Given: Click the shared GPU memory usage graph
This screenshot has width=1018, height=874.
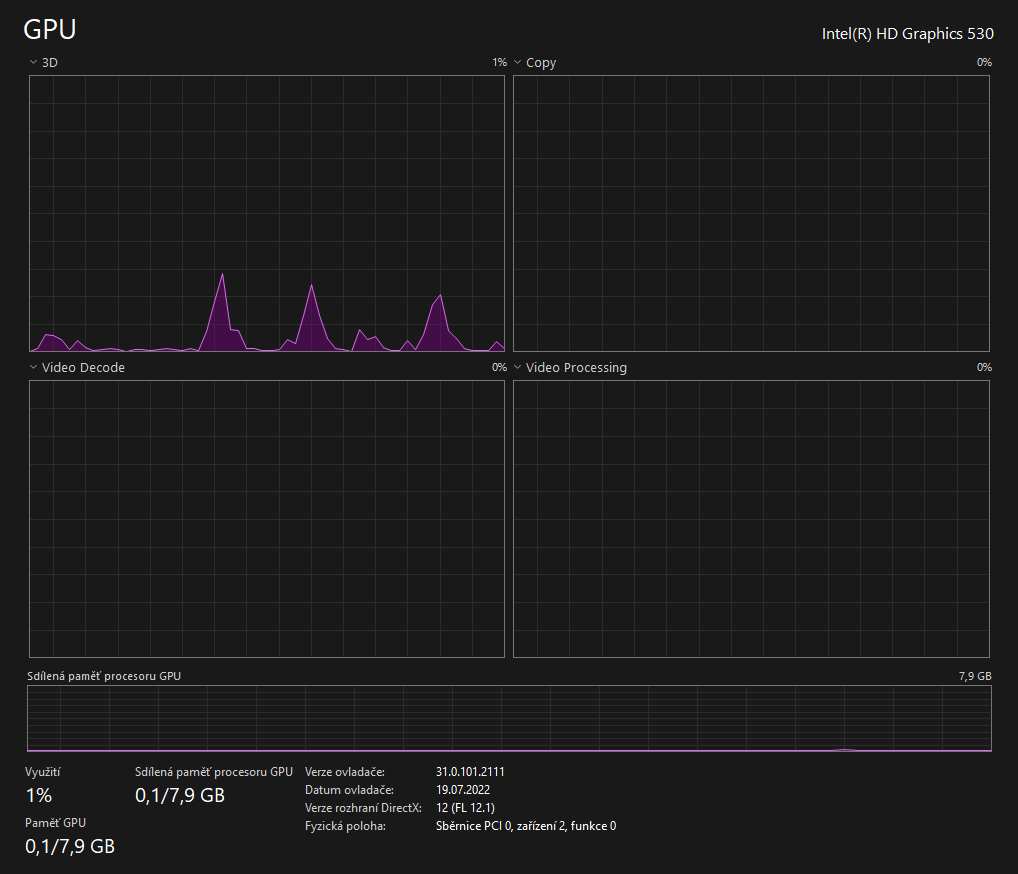Looking at the screenshot, I should tap(509, 718).
